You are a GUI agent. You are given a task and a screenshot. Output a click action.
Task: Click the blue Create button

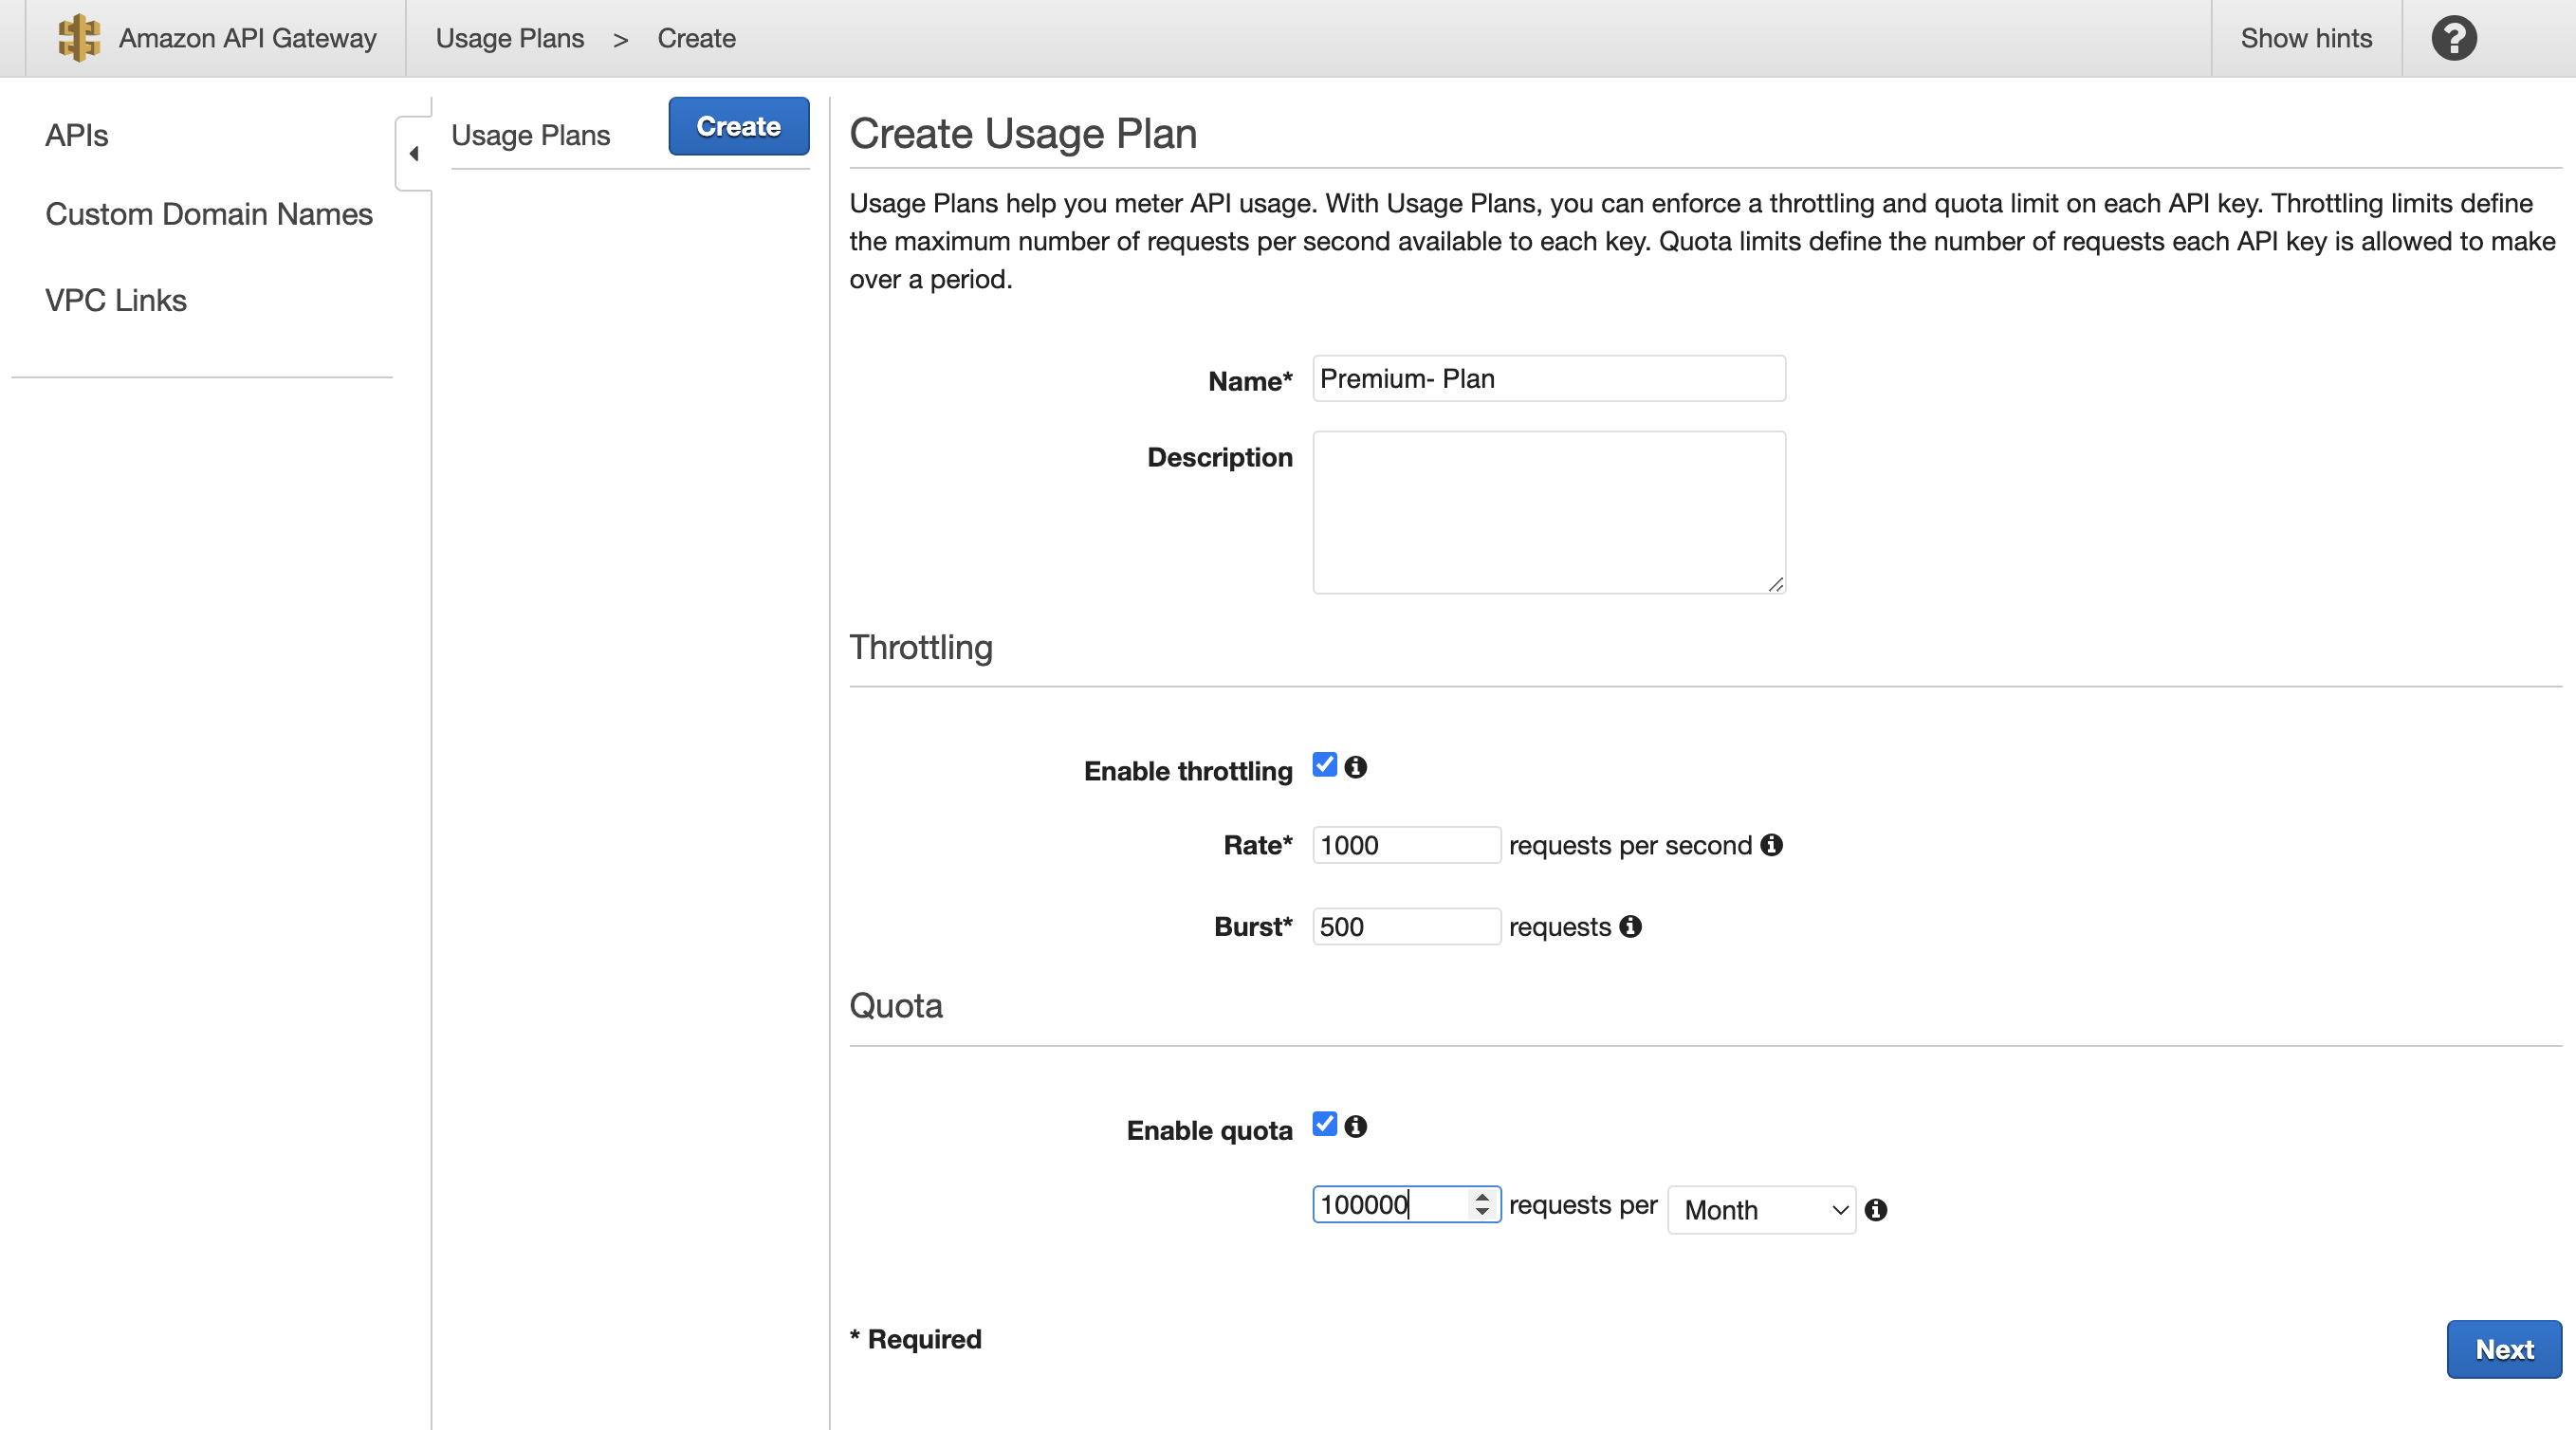(738, 126)
